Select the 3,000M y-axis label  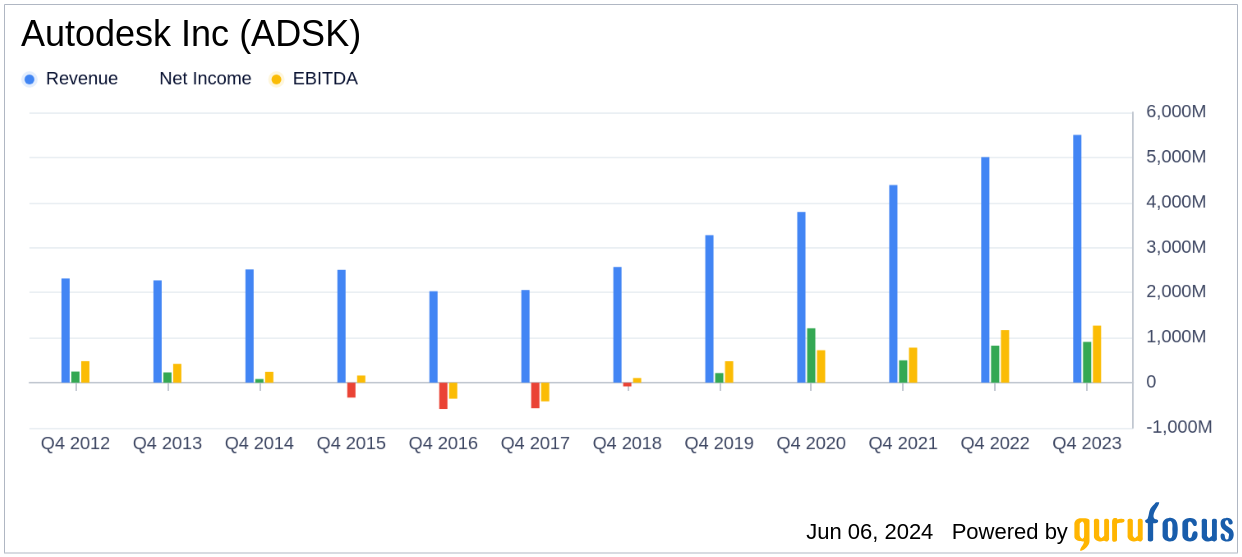(1175, 247)
